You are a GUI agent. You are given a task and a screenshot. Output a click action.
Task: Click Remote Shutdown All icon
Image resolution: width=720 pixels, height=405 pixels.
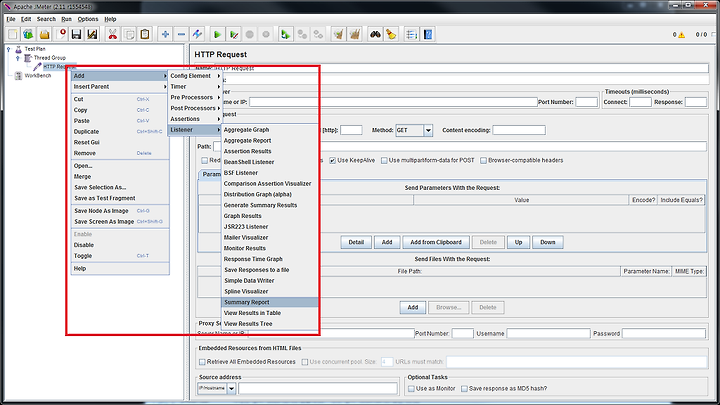(318, 34)
